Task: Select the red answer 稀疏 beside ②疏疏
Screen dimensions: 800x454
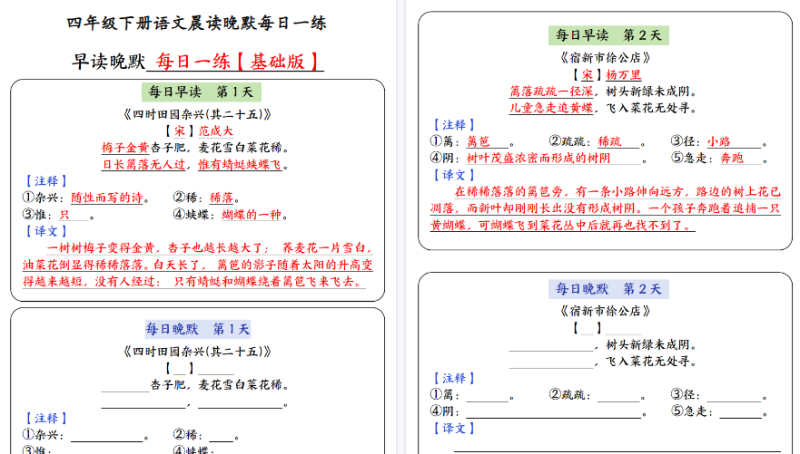Action: 610,141
